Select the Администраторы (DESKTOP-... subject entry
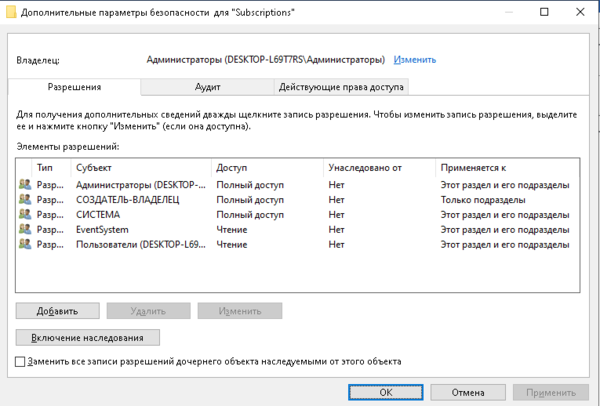 tap(141, 185)
